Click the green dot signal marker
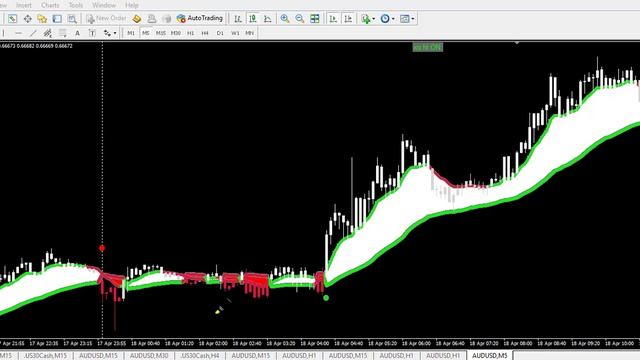This screenshot has width=640, height=360. tap(326, 298)
